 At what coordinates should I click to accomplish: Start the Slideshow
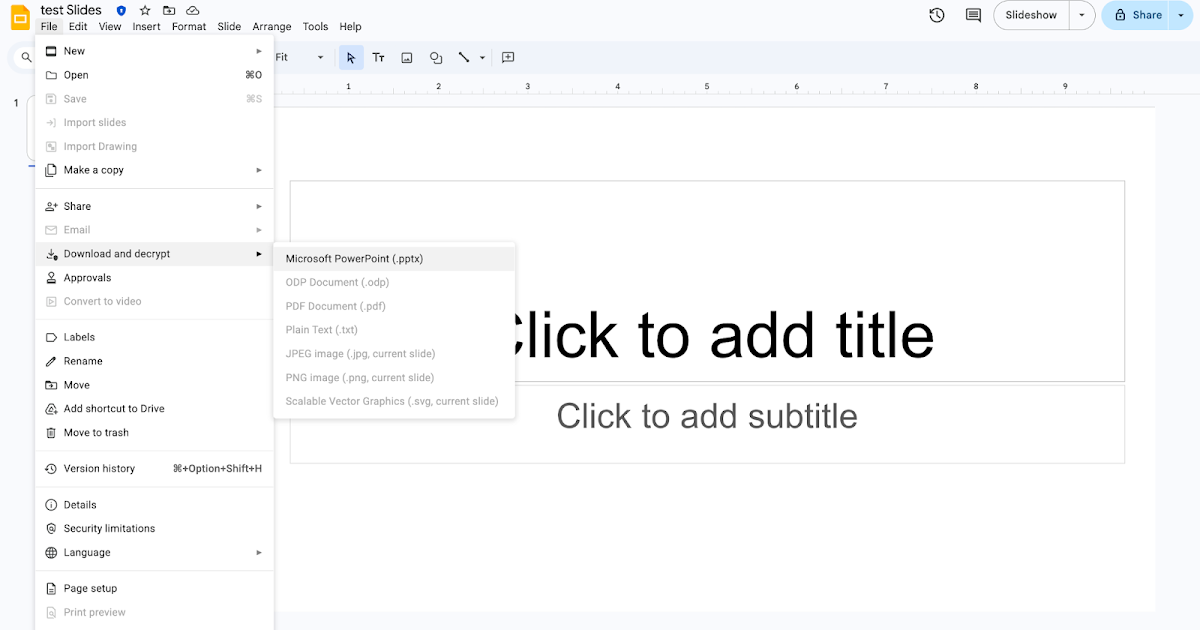(1031, 15)
